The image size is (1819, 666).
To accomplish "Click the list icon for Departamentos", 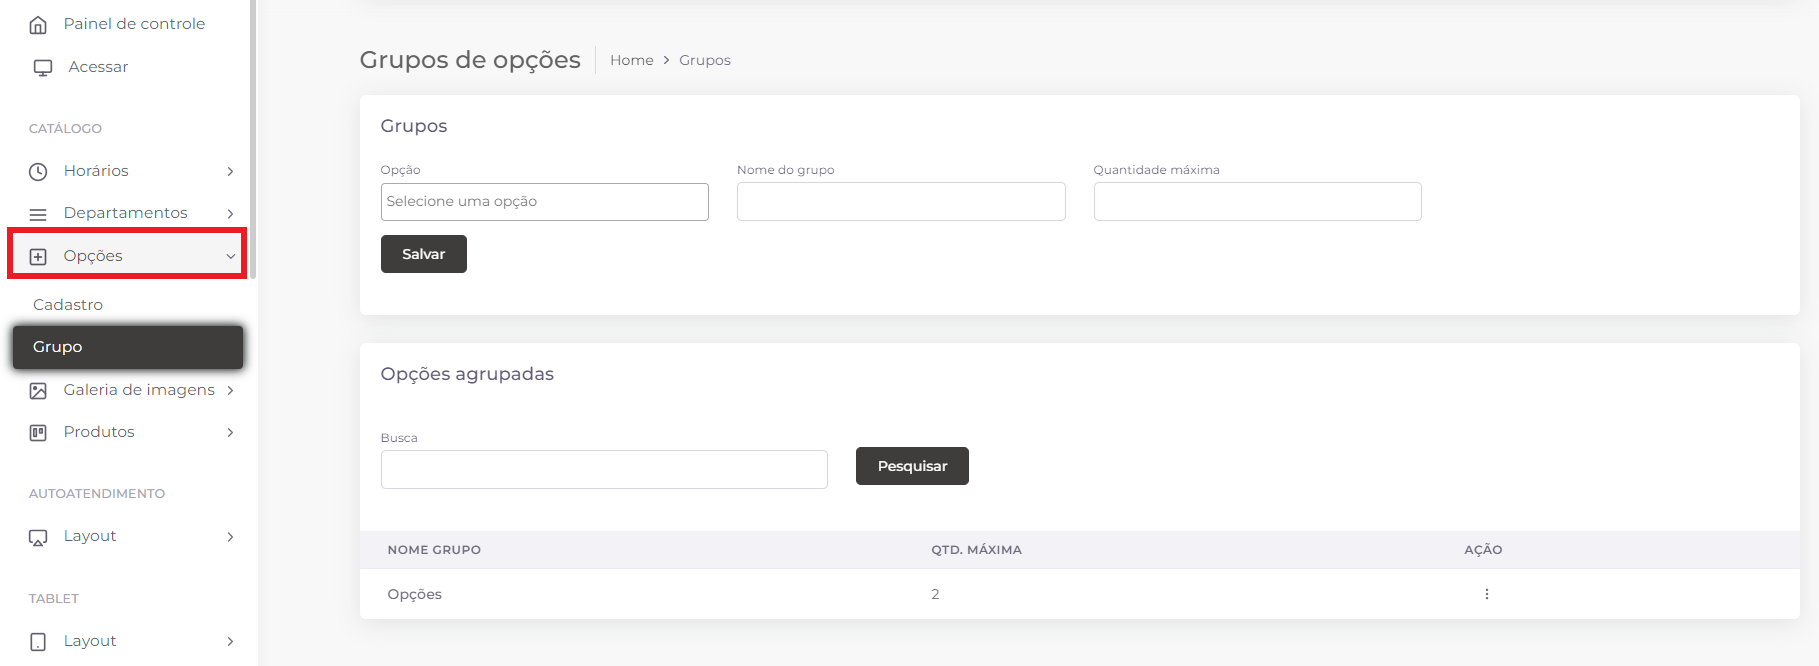I will (x=38, y=214).
